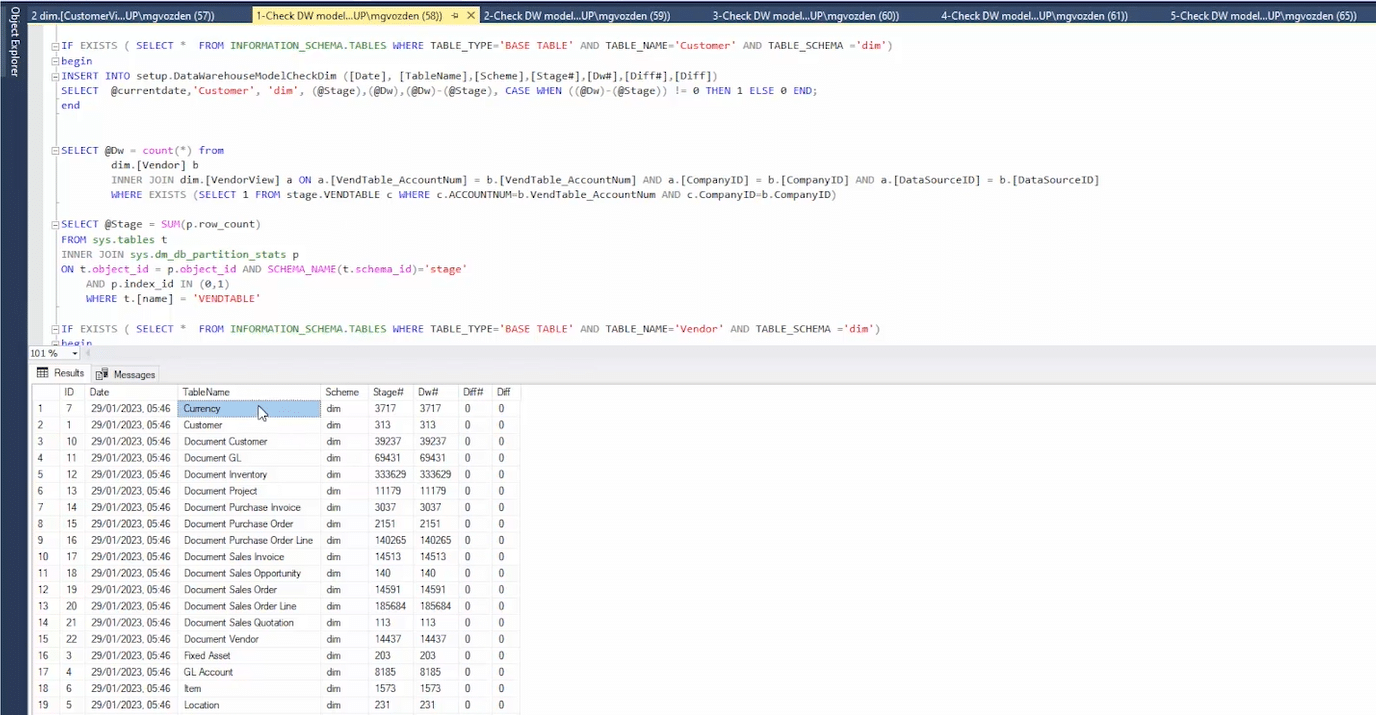Click setup.DataWarehouseModelCheckDim in the INSERT statement
This screenshot has height=715, width=1376.
238,76
